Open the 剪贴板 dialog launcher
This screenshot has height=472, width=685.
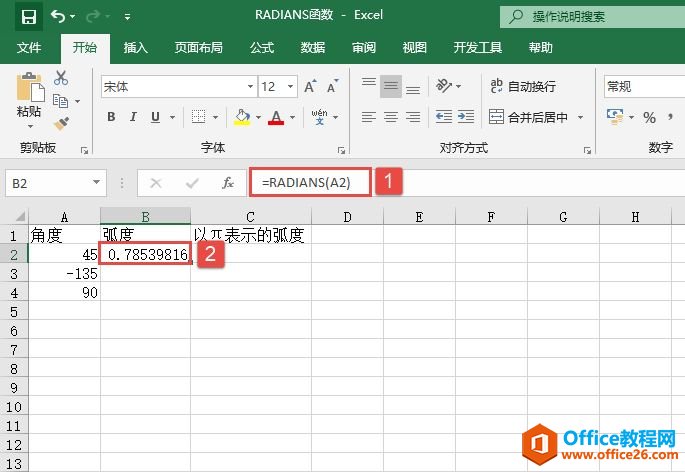click(84, 151)
